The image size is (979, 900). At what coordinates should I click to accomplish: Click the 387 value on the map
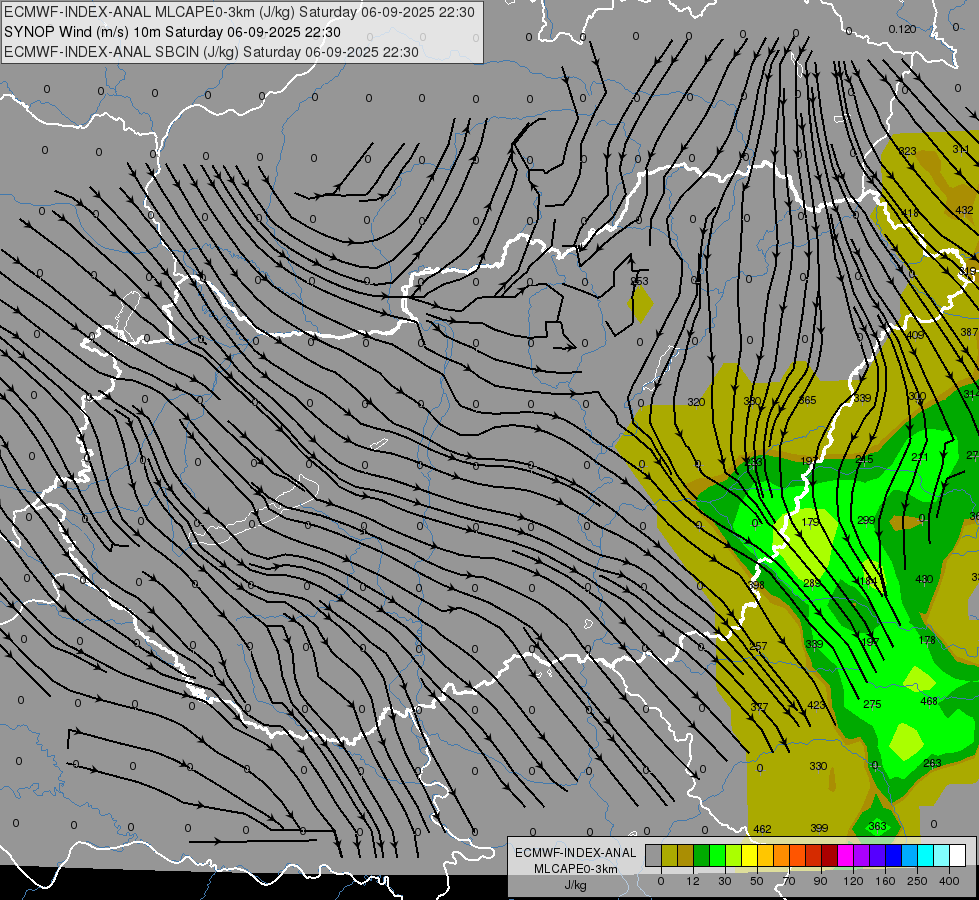[969, 332]
